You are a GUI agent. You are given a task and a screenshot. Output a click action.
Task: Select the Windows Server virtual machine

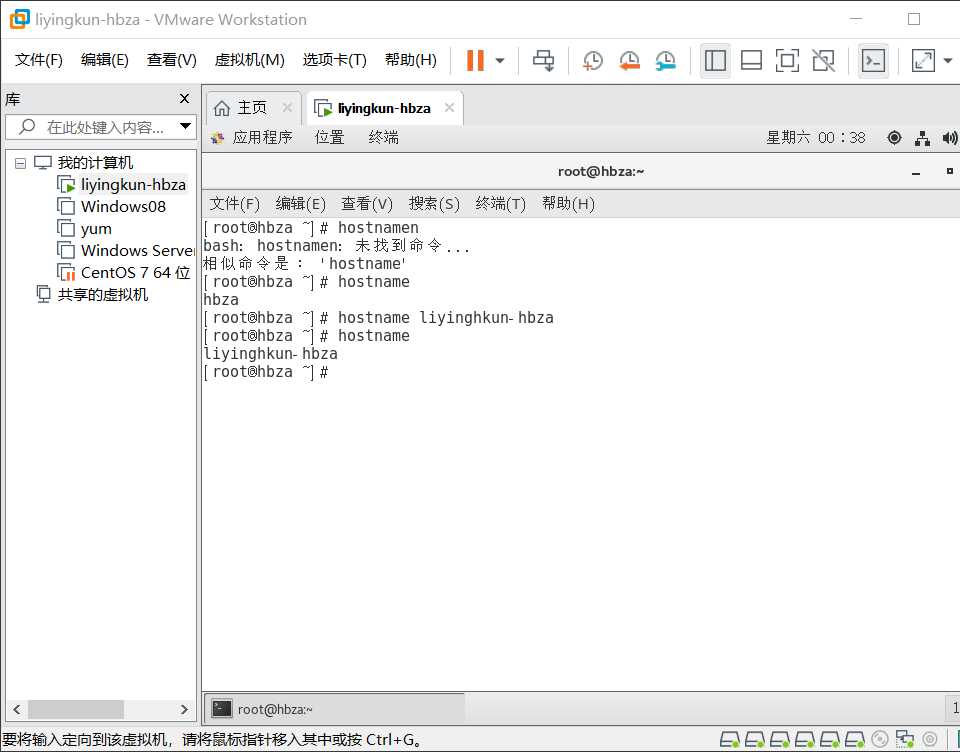[x=126, y=250]
